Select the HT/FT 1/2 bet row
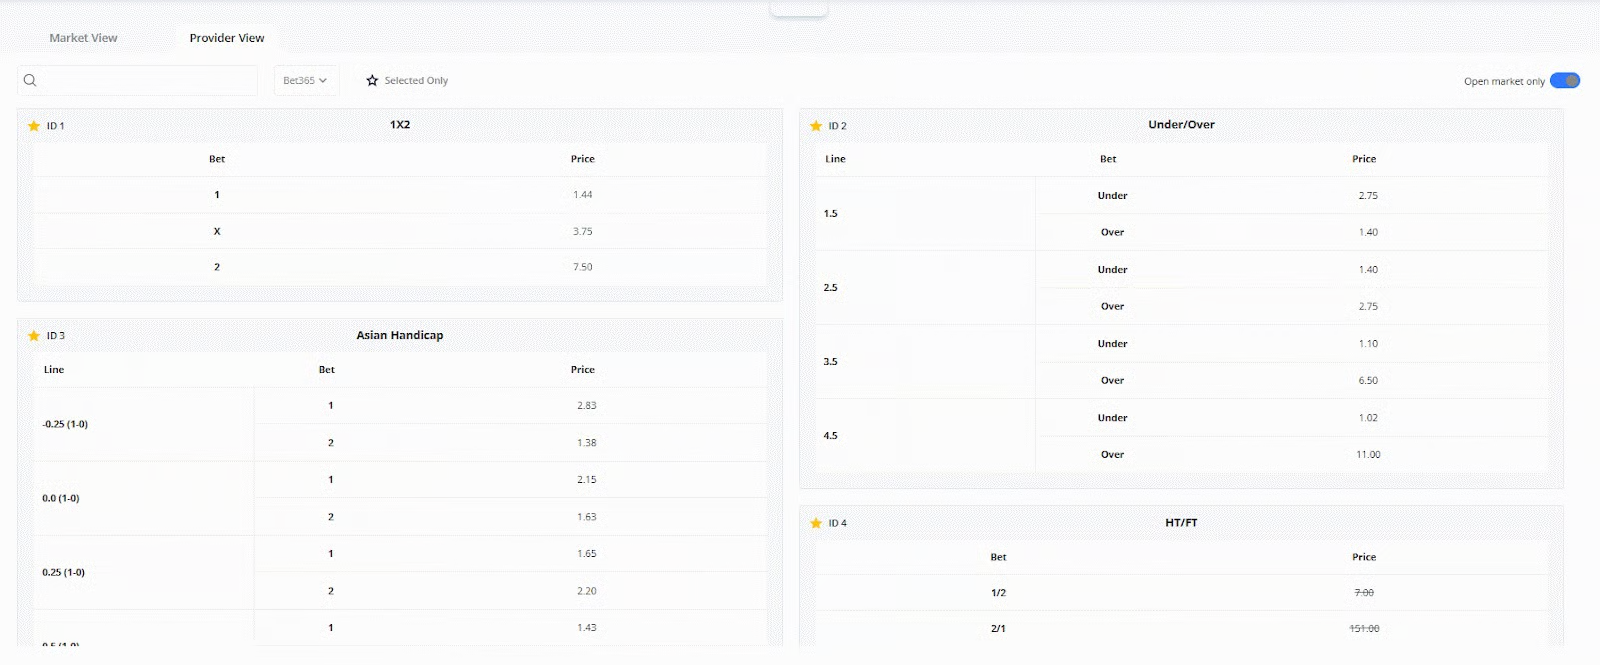This screenshot has height=665, width=1600. click(998, 593)
